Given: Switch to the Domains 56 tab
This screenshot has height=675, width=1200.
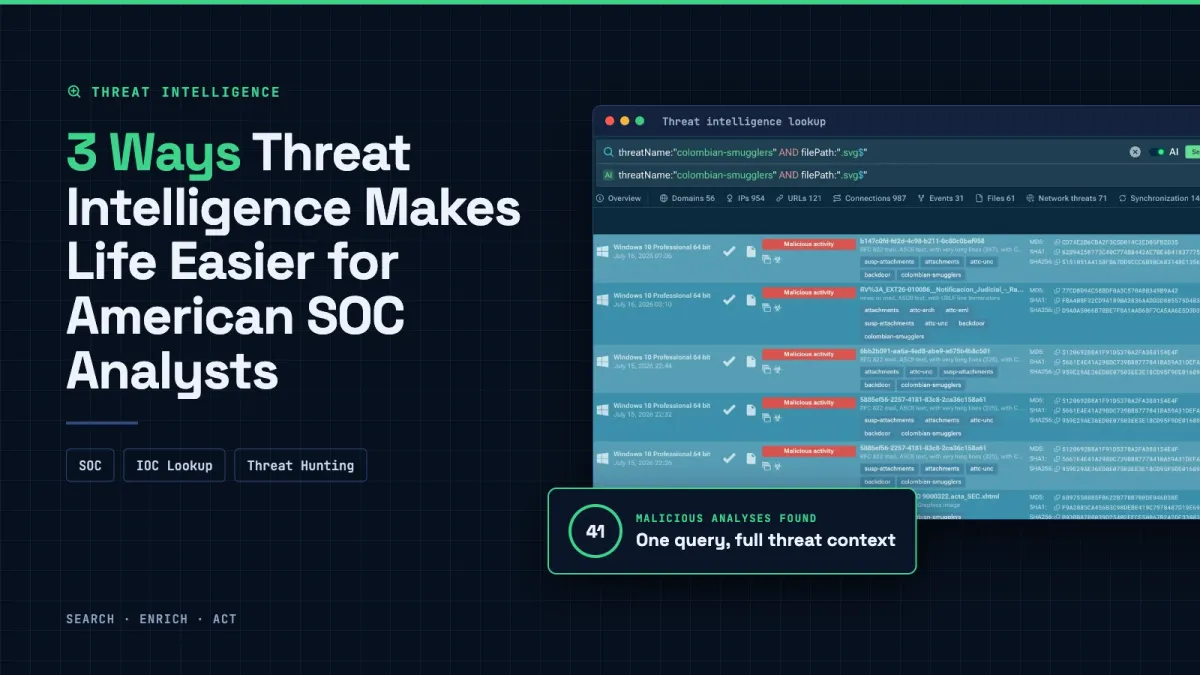Looking at the screenshot, I should (x=687, y=198).
